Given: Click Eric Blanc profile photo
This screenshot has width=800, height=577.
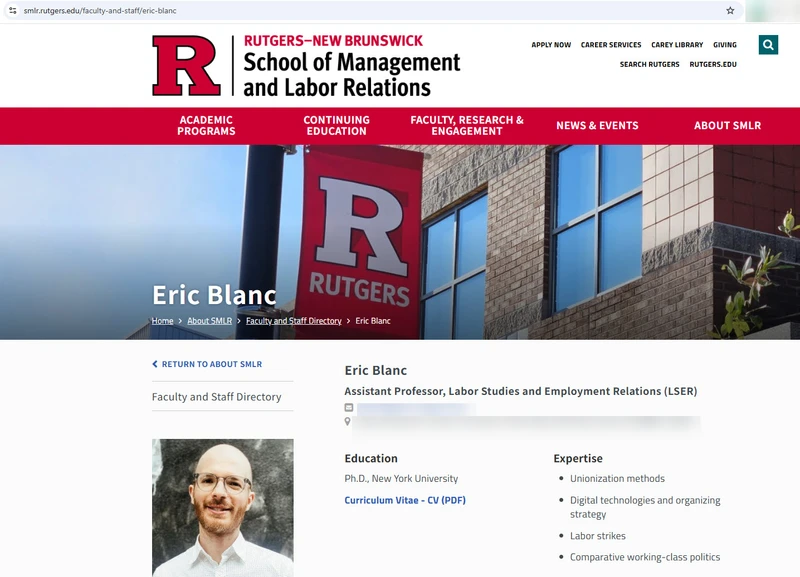Looking at the screenshot, I should (222, 508).
